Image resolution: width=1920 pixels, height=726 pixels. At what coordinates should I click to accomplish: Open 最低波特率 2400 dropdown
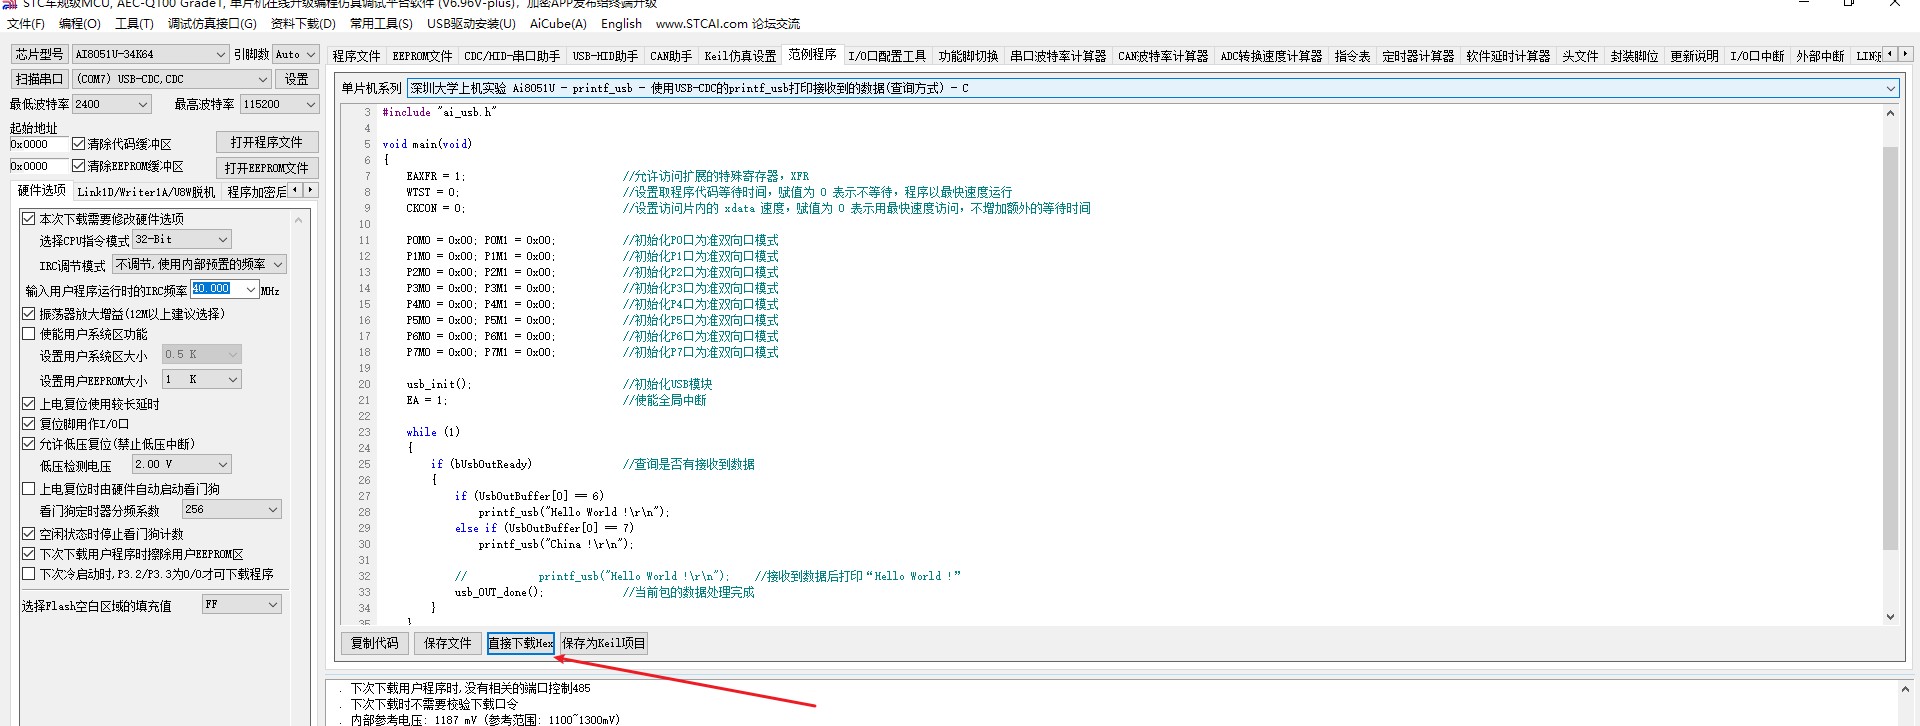click(x=111, y=104)
